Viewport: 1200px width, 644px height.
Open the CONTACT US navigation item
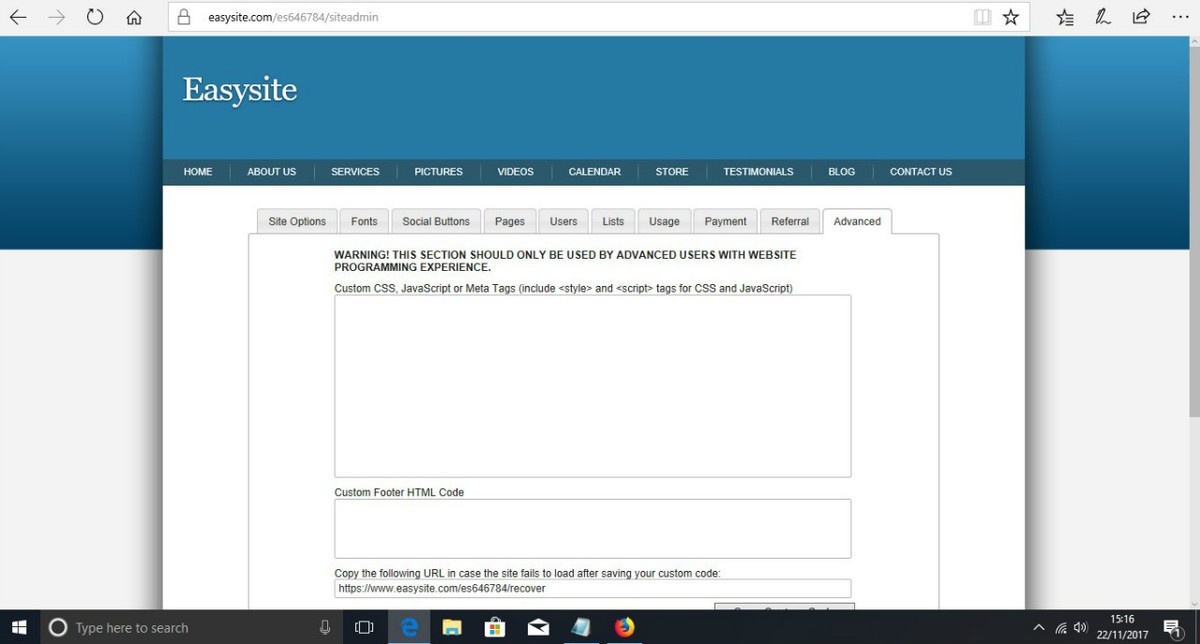921,172
